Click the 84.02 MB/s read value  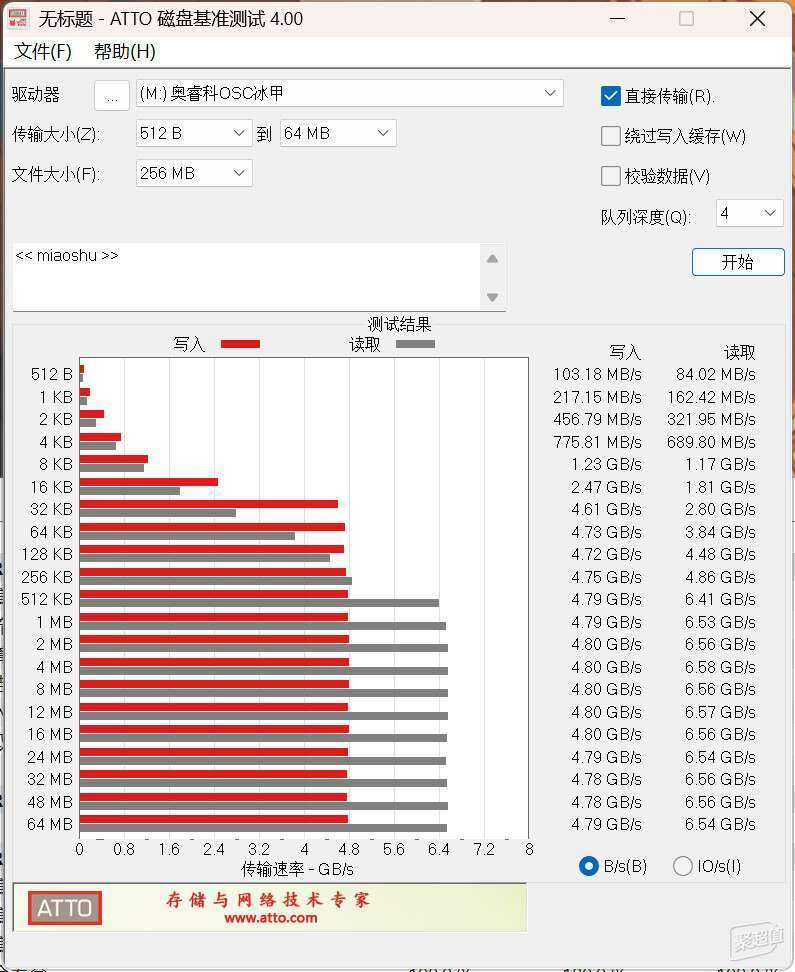(x=716, y=374)
